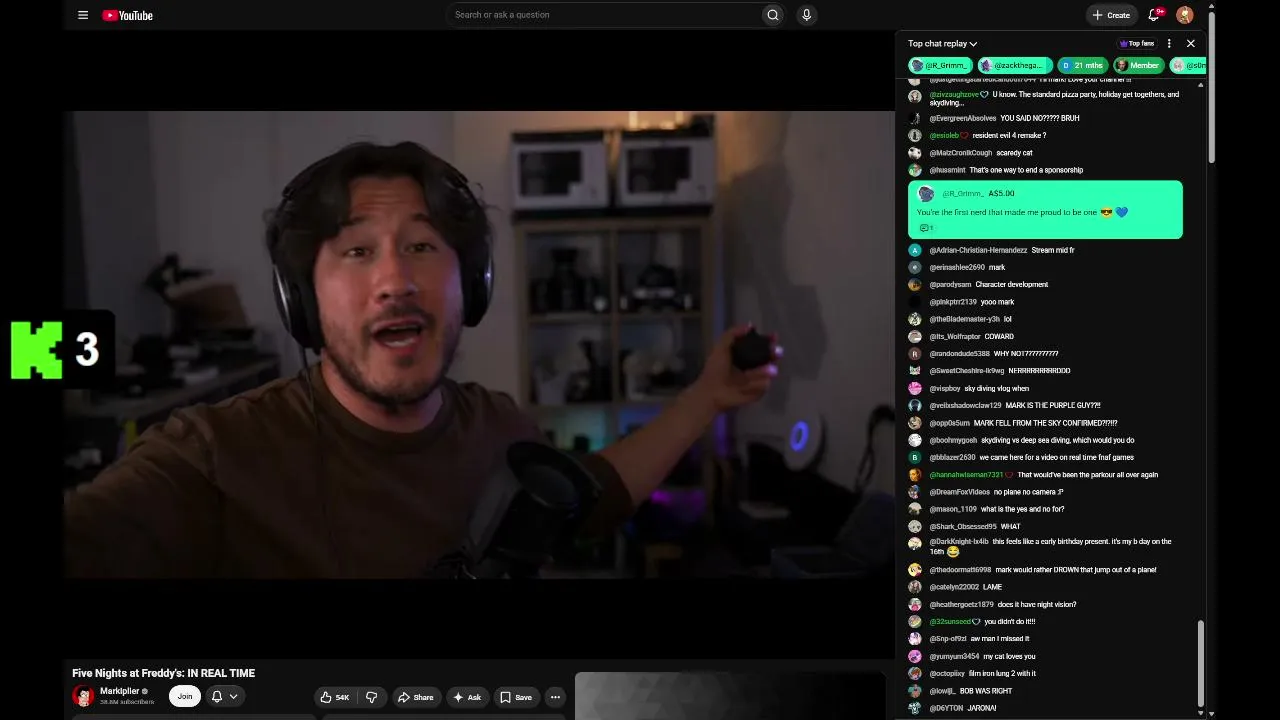1280x720 pixels.
Task: Click @catelyn22002 author name
Action: [953, 587]
